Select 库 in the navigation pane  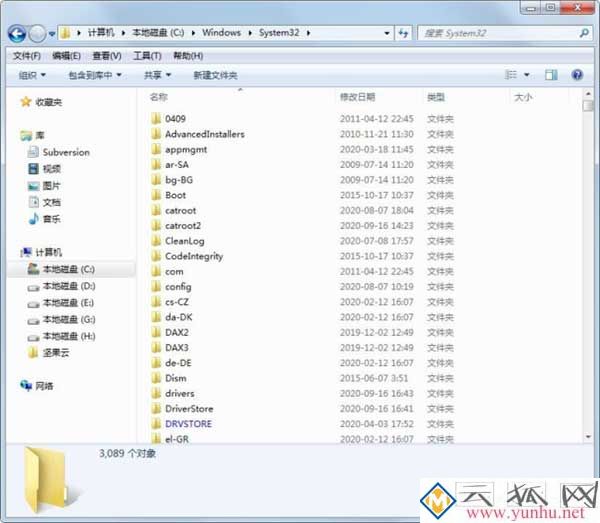point(33,135)
